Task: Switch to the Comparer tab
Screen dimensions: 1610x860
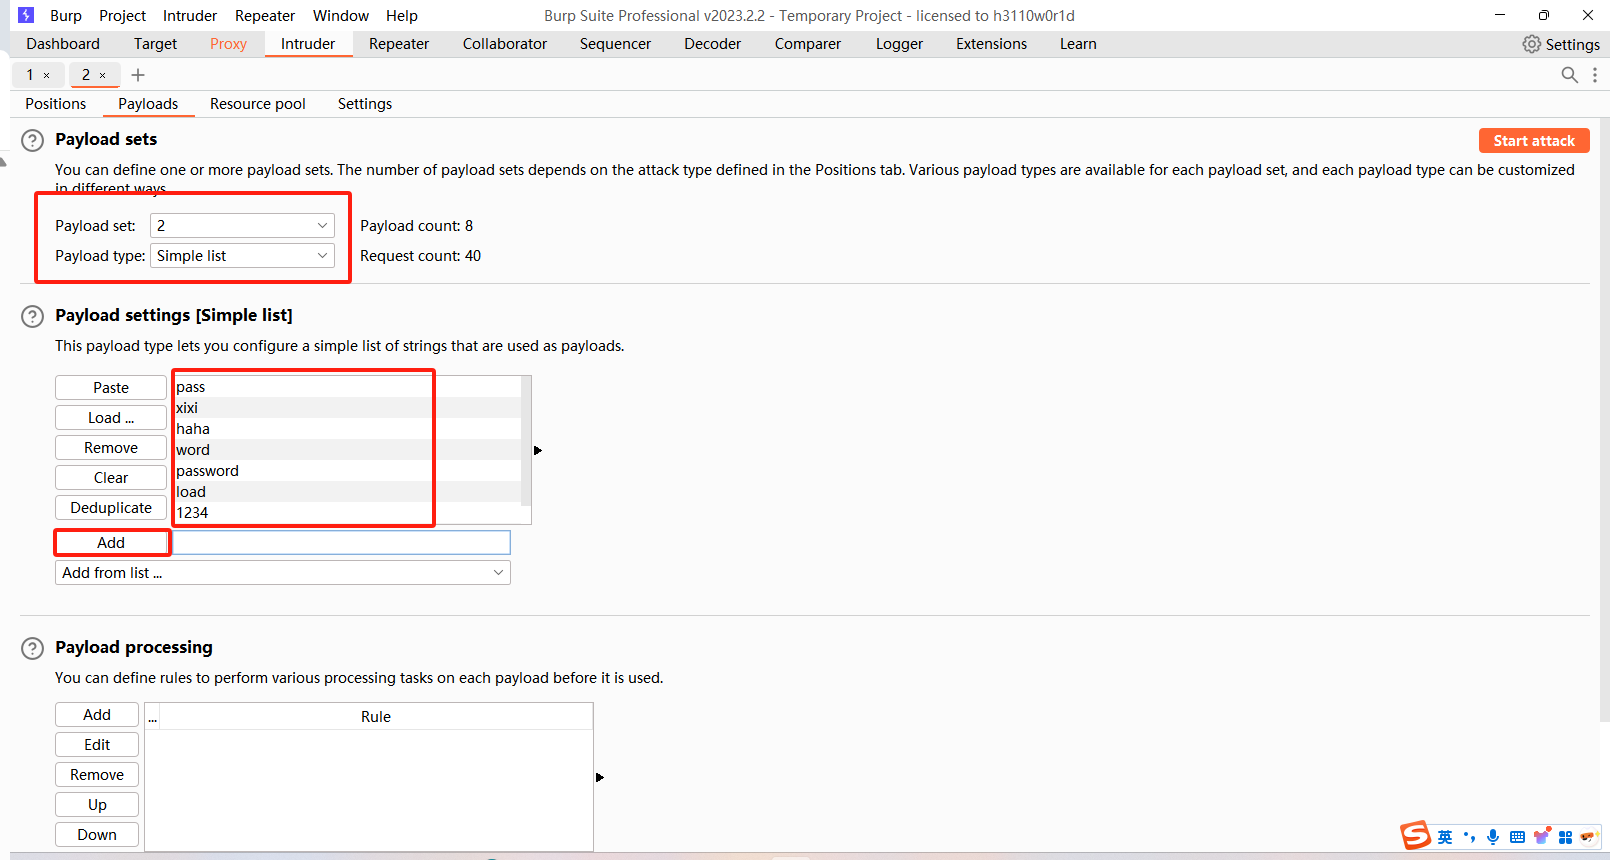Action: click(808, 44)
